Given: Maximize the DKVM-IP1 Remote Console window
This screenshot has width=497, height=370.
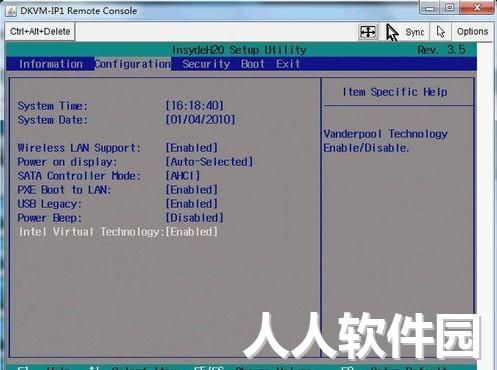Looking at the screenshot, I should click(449, 8).
